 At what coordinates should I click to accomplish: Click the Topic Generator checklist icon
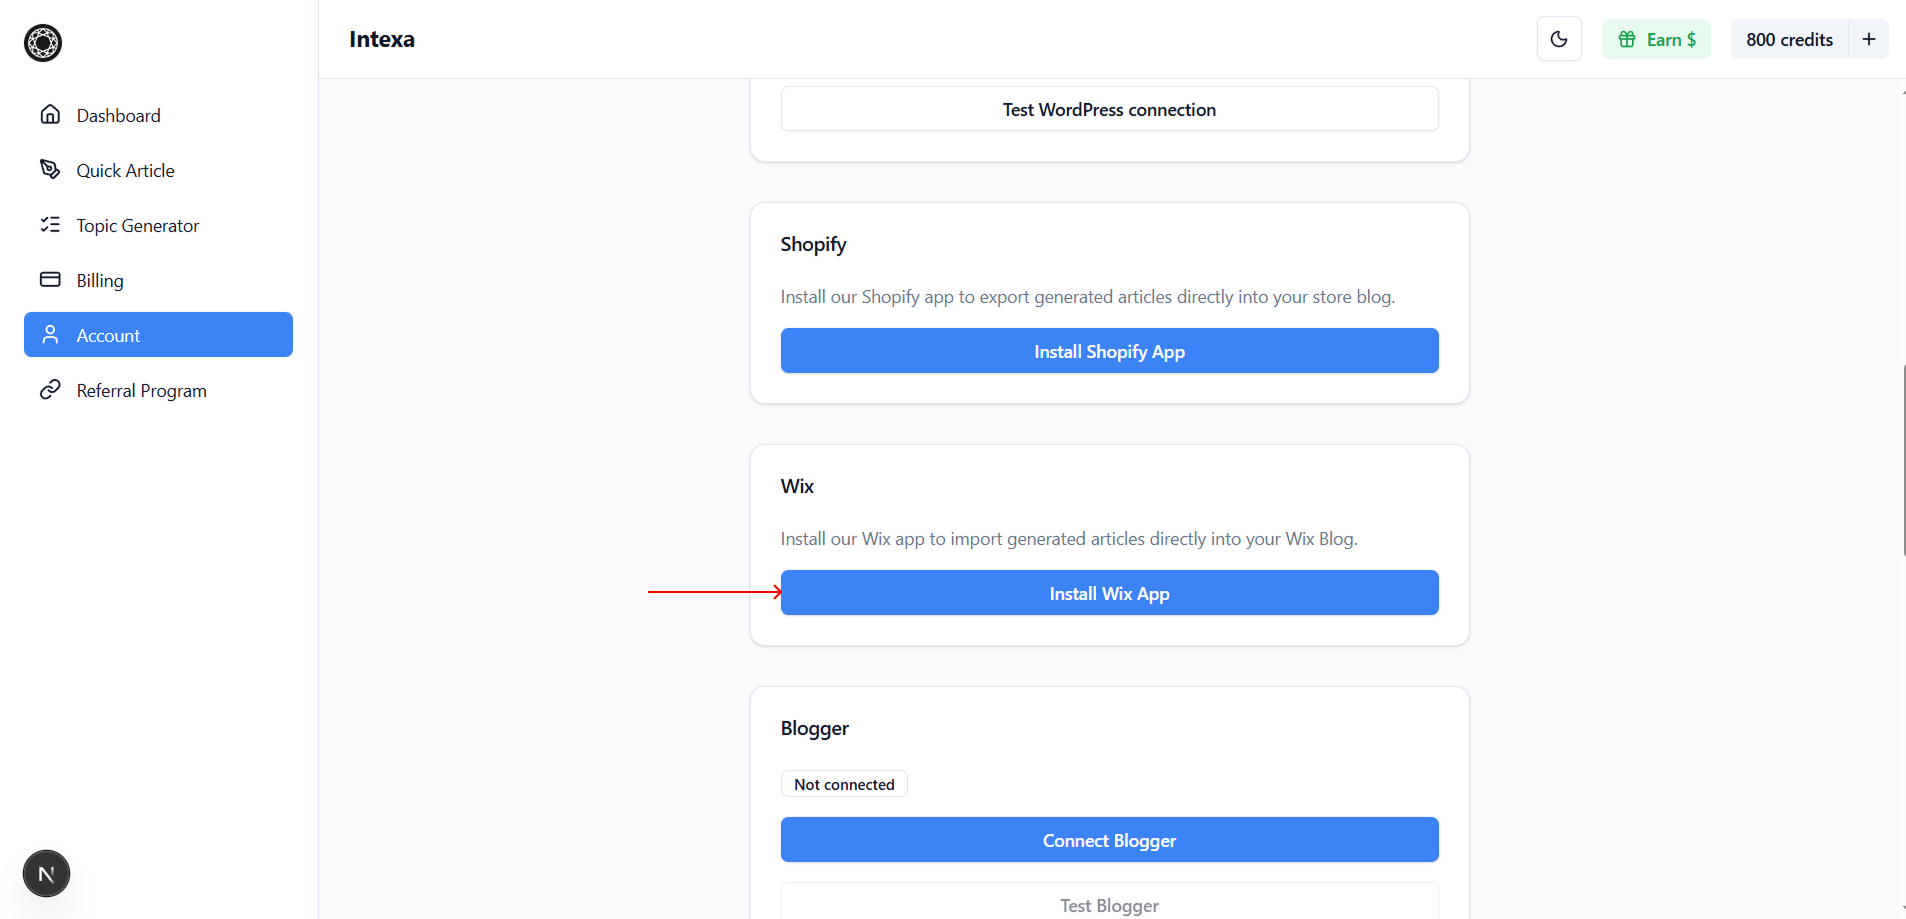[x=50, y=225]
